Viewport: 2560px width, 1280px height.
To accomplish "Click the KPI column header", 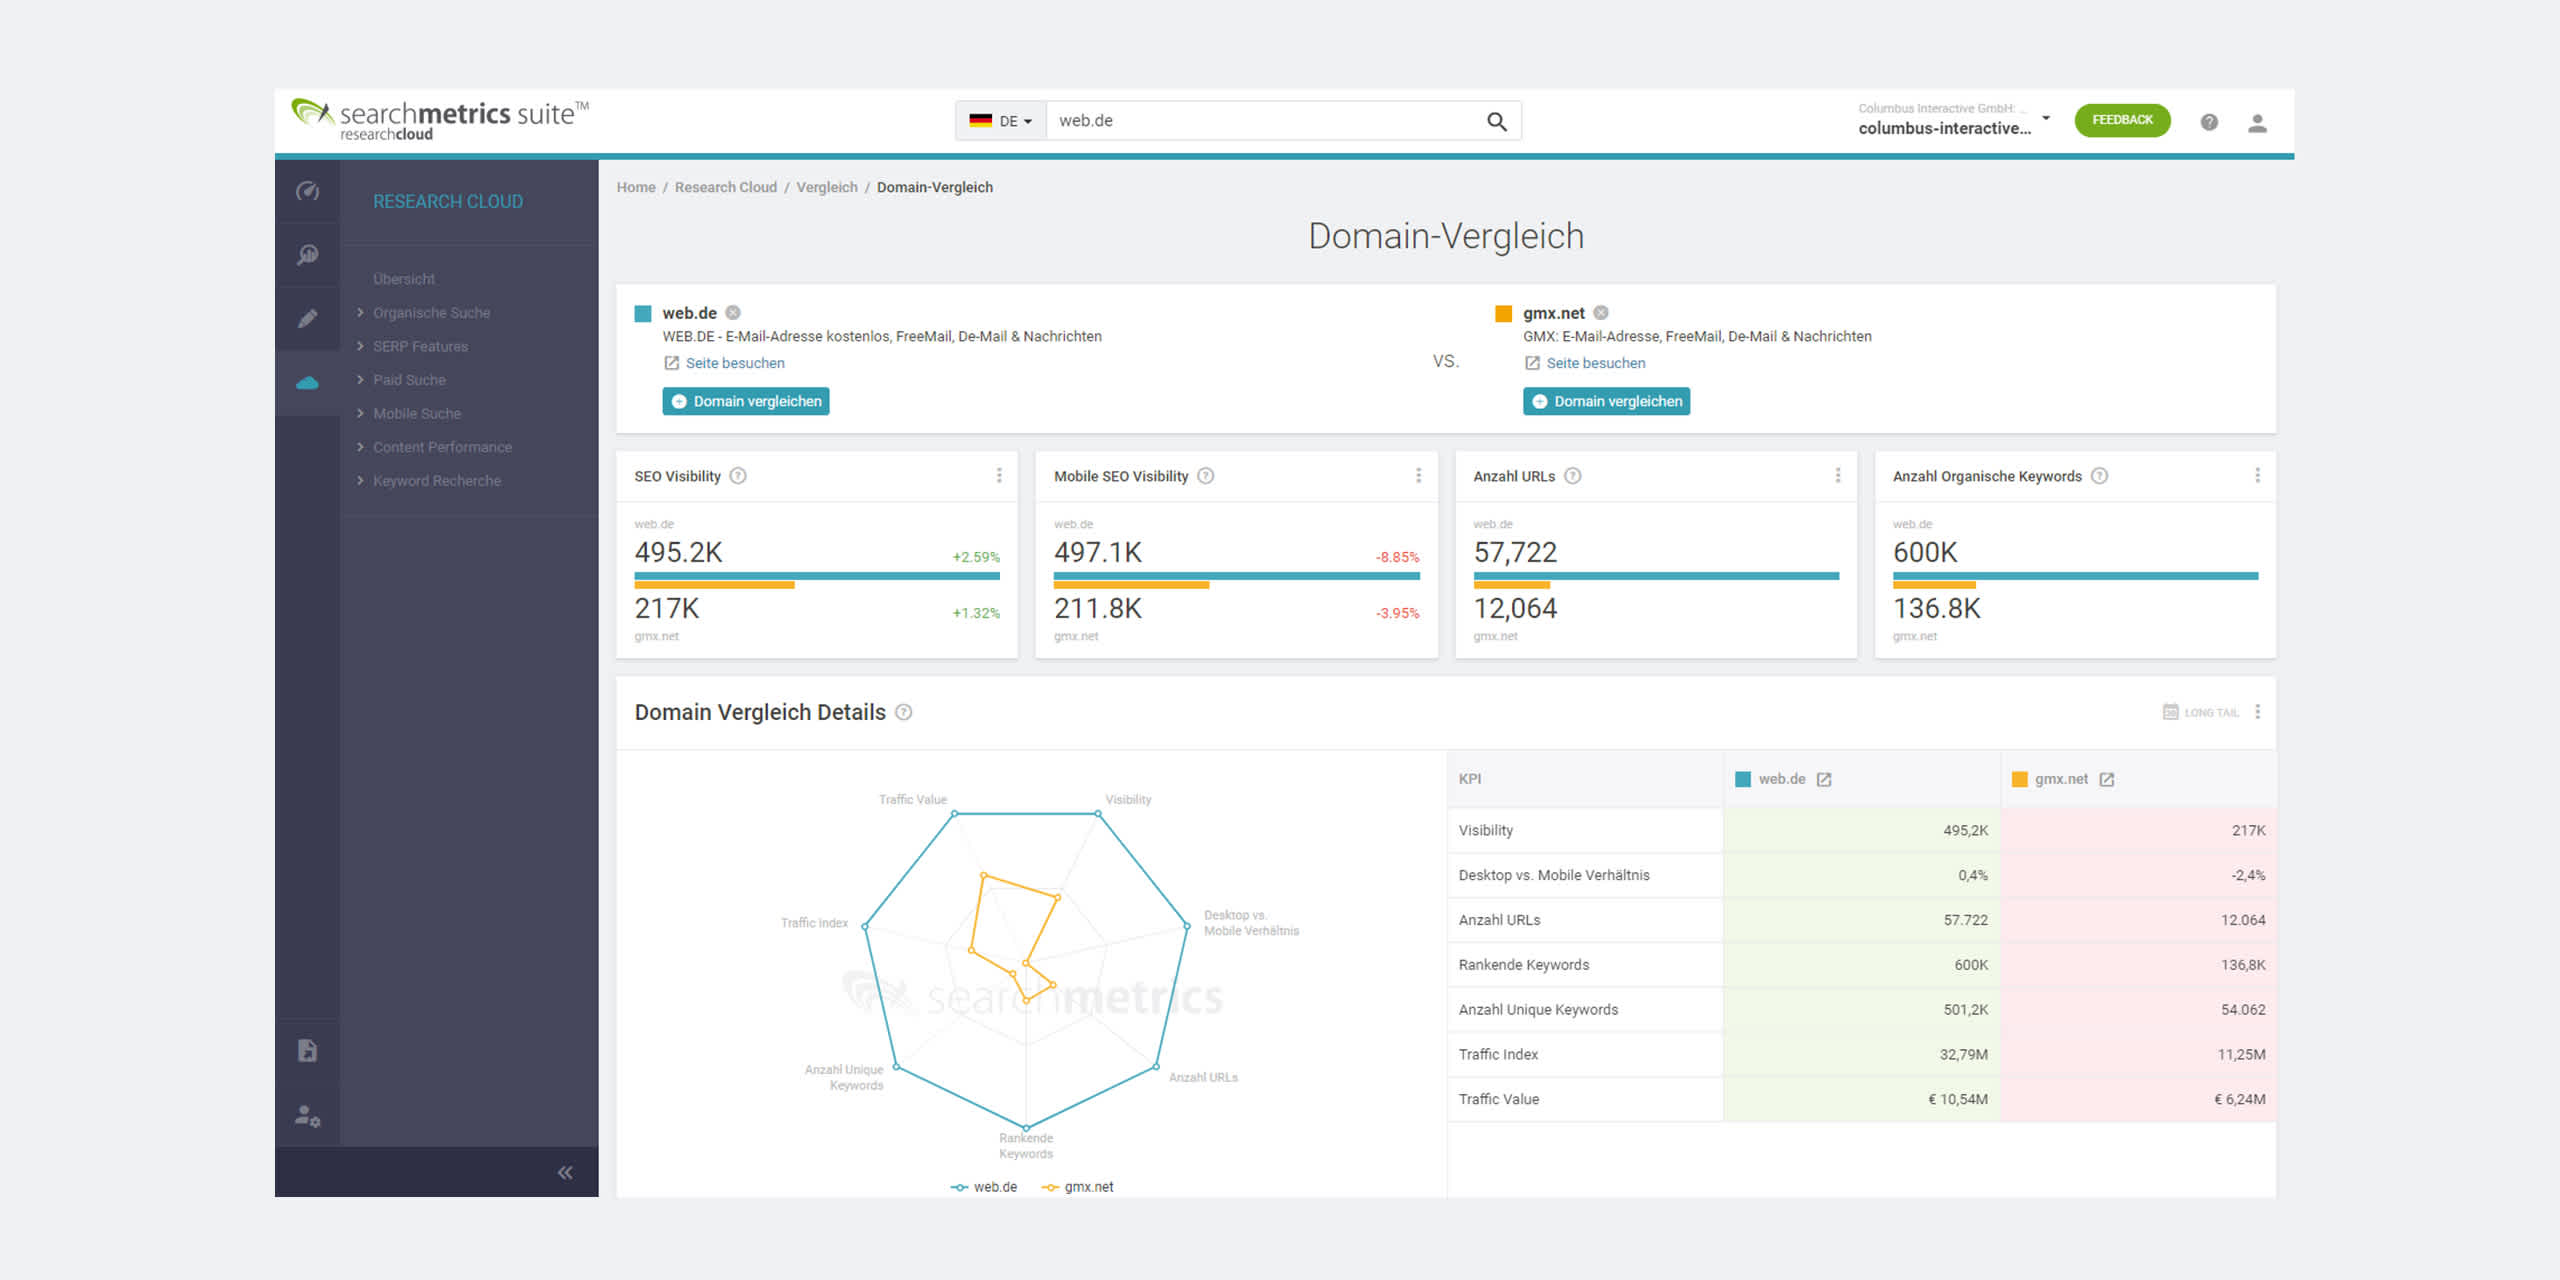I will (x=1585, y=779).
